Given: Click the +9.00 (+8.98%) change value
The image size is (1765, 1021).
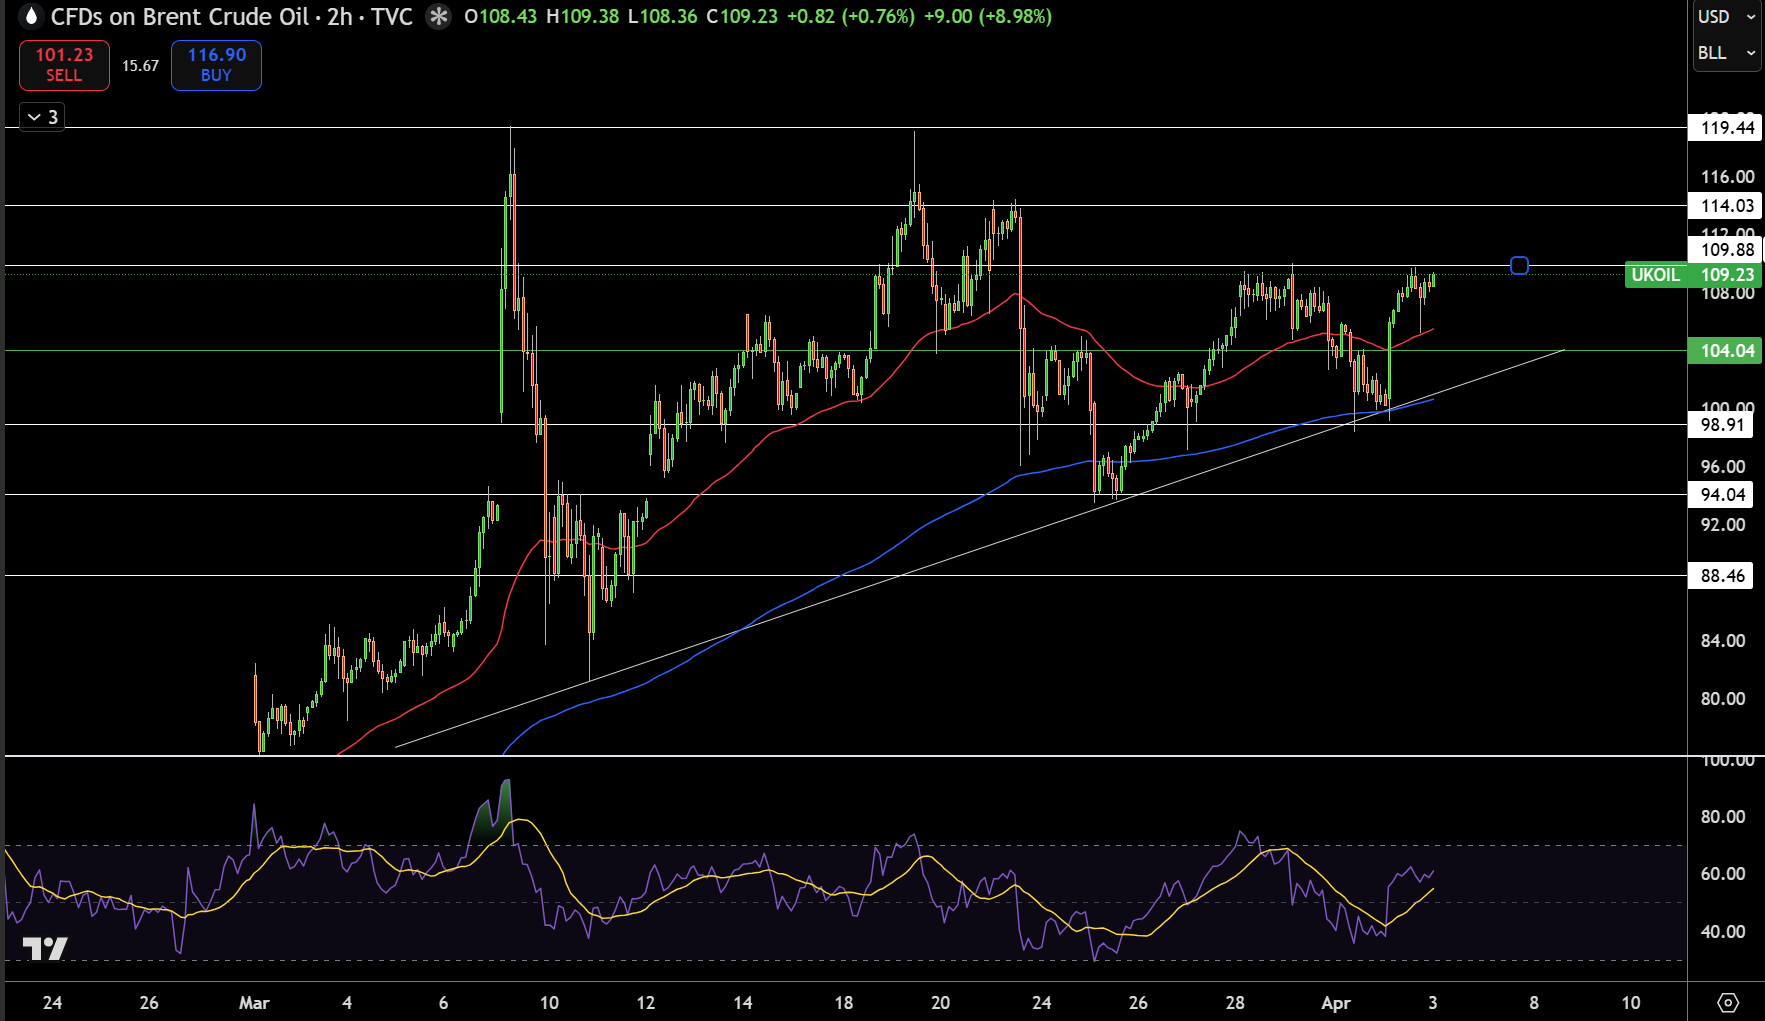Looking at the screenshot, I should (x=987, y=17).
